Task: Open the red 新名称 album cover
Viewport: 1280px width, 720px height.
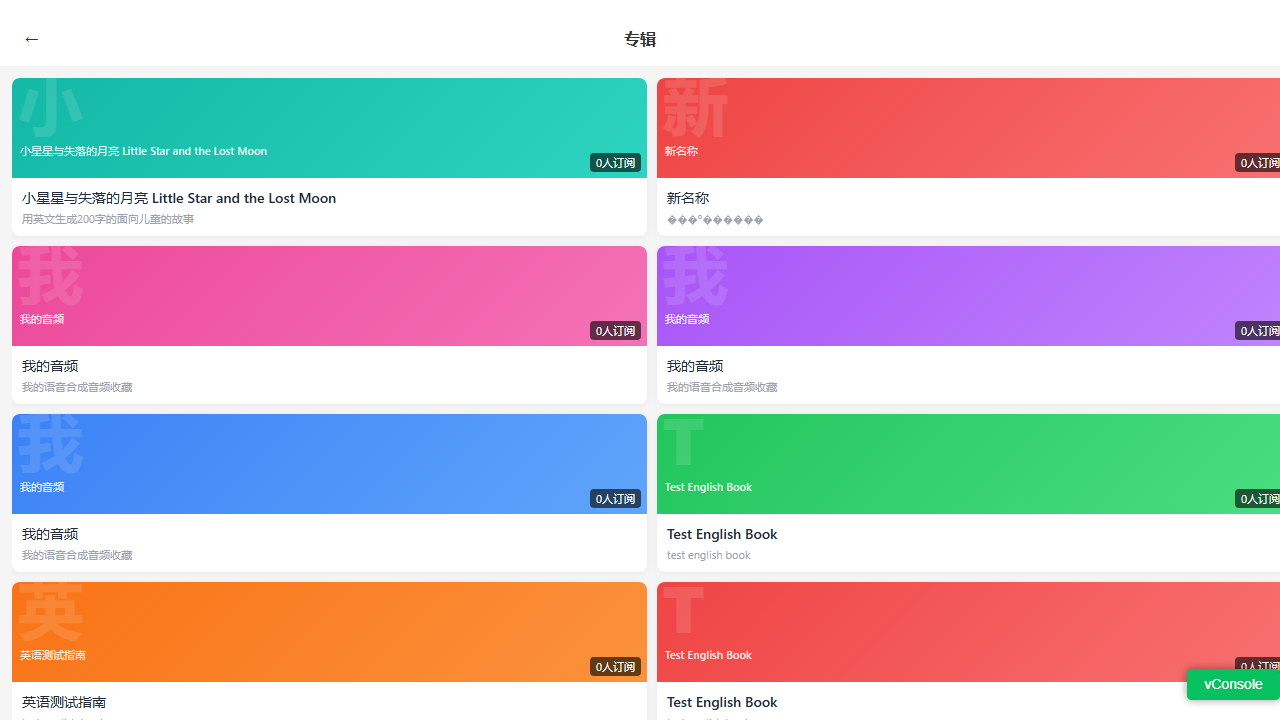Action: pyautogui.click(x=968, y=128)
